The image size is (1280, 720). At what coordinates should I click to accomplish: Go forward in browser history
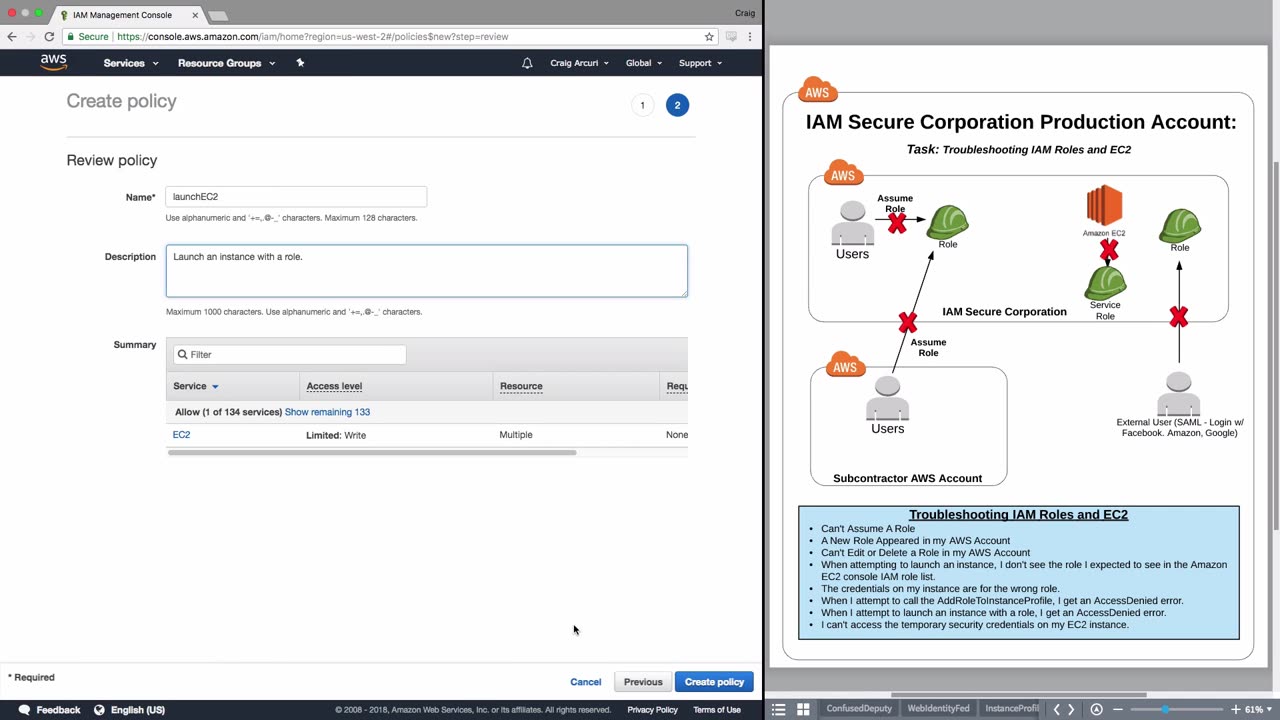pos(31,37)
